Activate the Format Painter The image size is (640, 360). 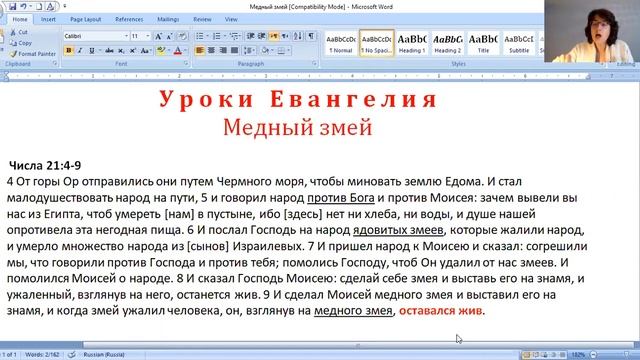(x=33, y=53)
